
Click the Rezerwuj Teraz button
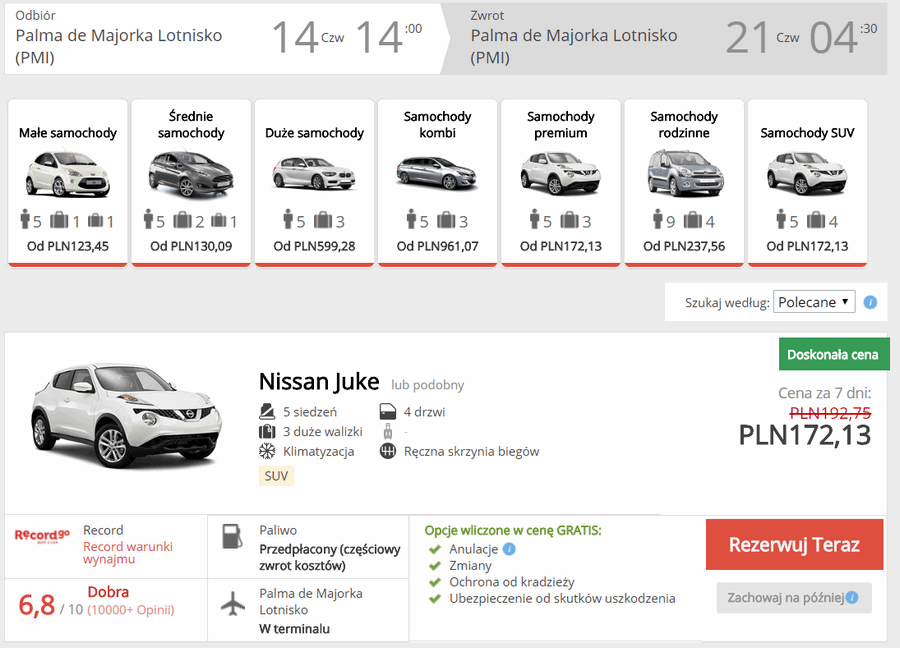794,545
